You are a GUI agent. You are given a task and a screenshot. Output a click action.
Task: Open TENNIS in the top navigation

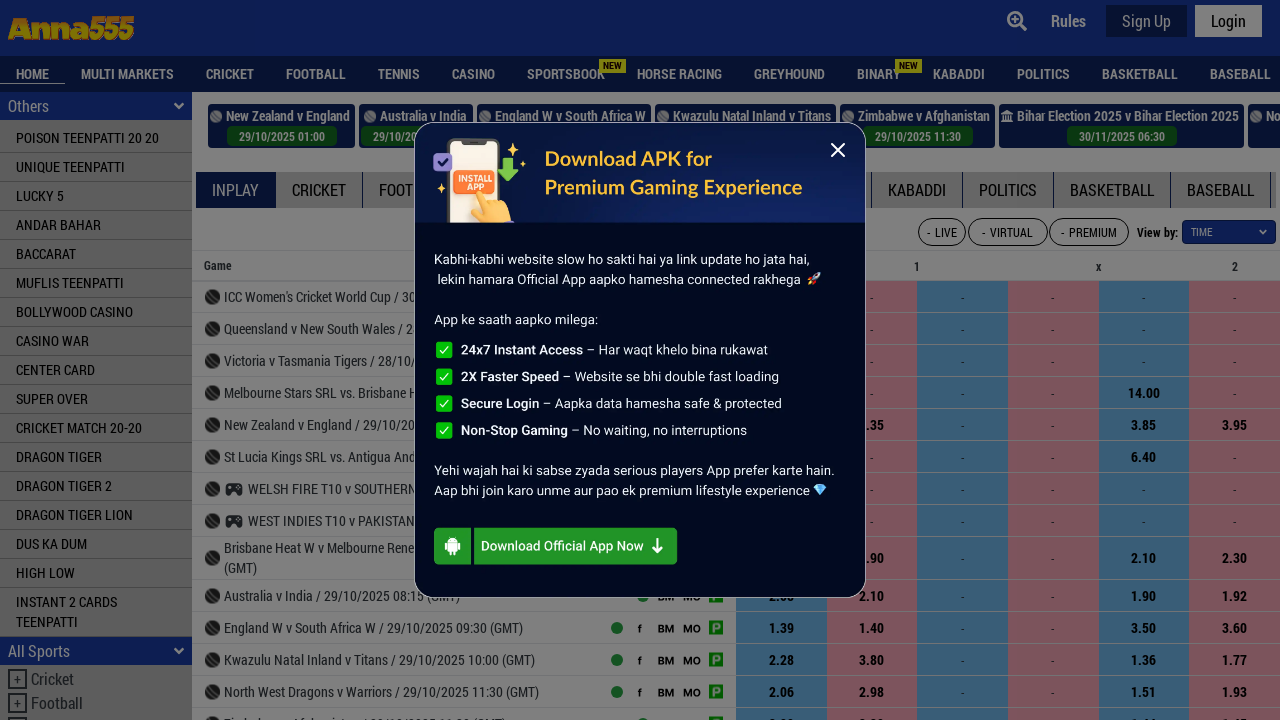tap(399, 74)
